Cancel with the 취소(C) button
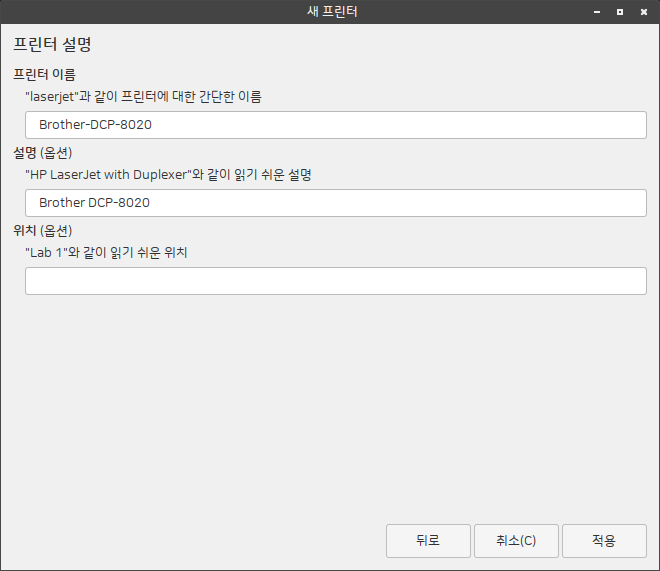 (516, 541)
